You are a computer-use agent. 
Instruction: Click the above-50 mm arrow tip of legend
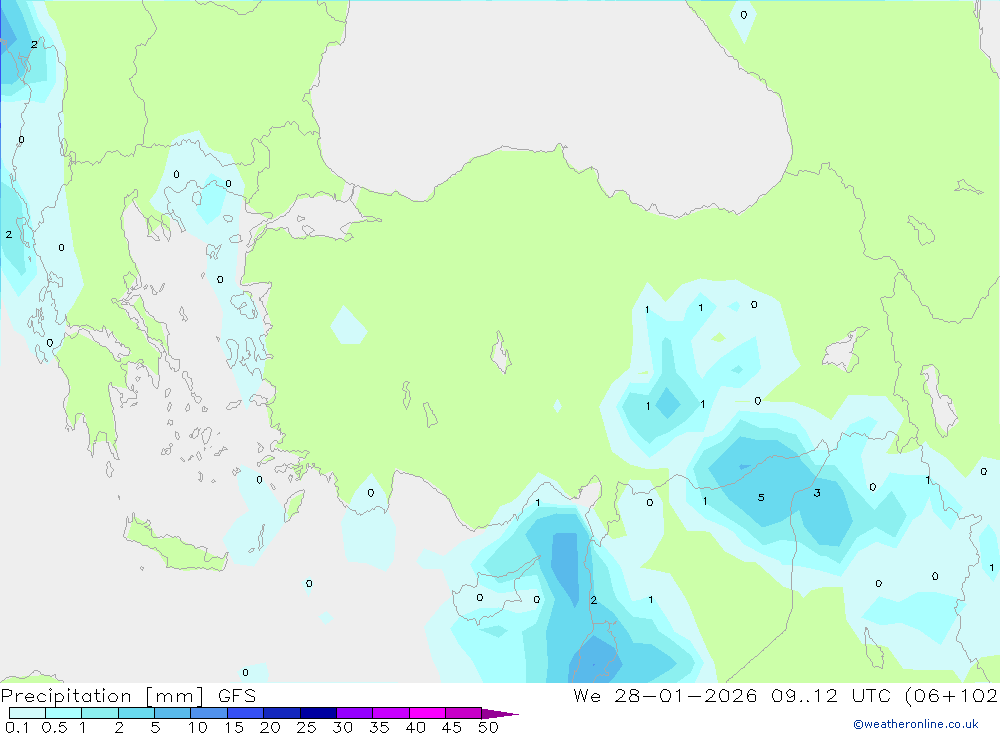(500, 713)
